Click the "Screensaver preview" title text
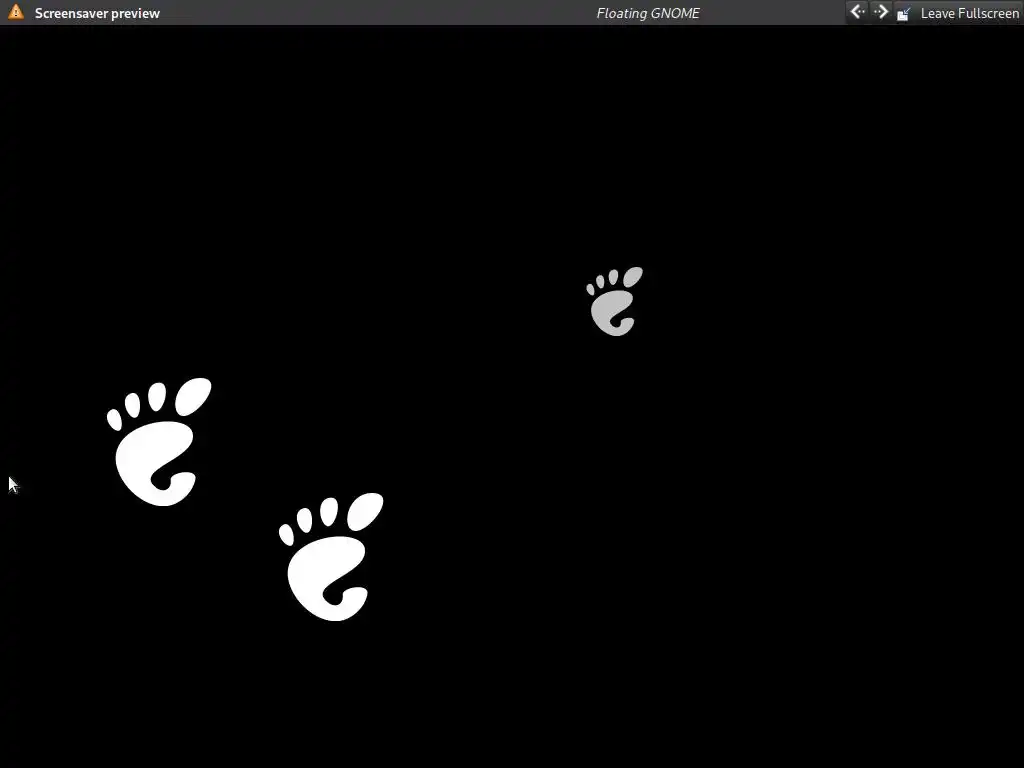This screenshot has height=768, width=1024. 97,13
